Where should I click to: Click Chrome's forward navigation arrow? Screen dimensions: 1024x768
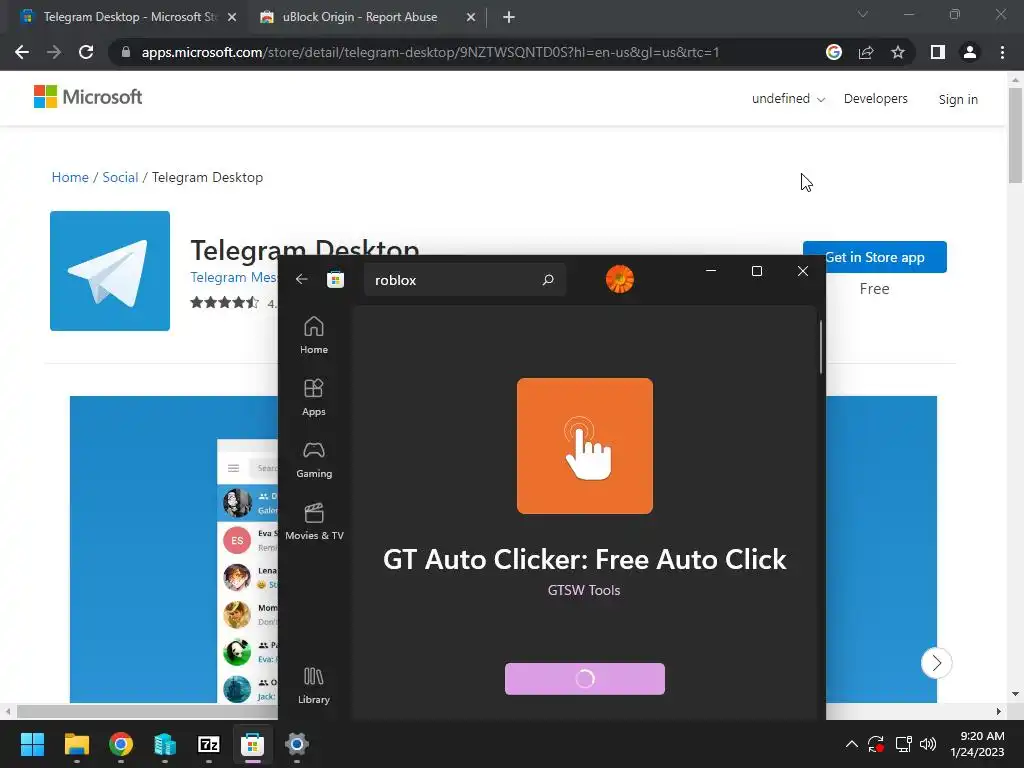(x=54, y=52)
